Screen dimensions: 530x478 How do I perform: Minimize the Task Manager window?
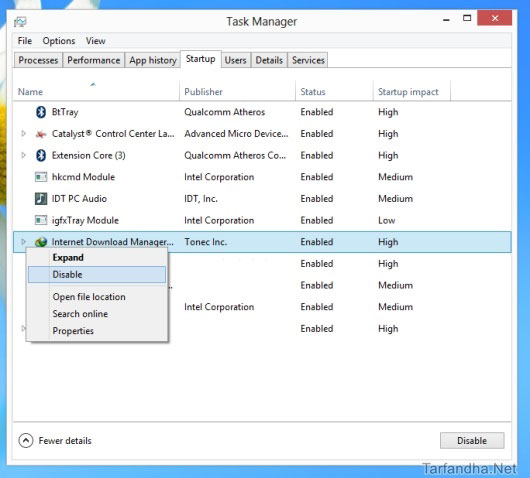(446, 20)
